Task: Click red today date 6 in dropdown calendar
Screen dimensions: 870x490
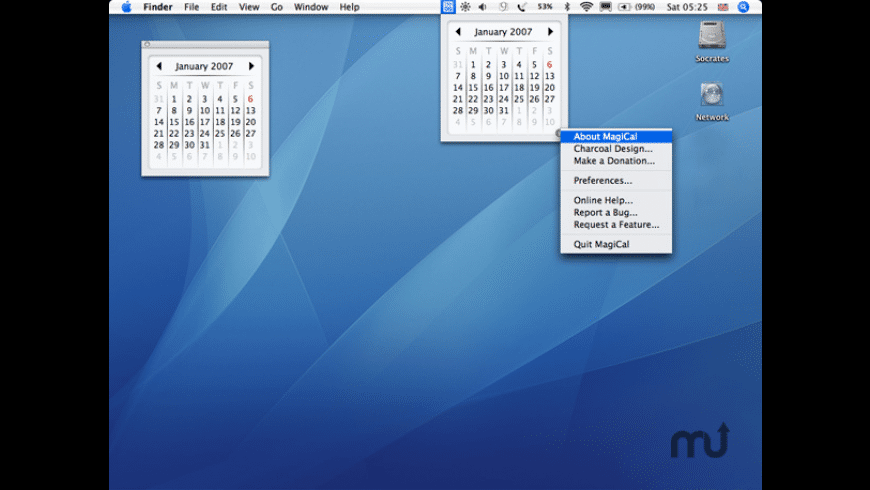Action: click(549, 64)
